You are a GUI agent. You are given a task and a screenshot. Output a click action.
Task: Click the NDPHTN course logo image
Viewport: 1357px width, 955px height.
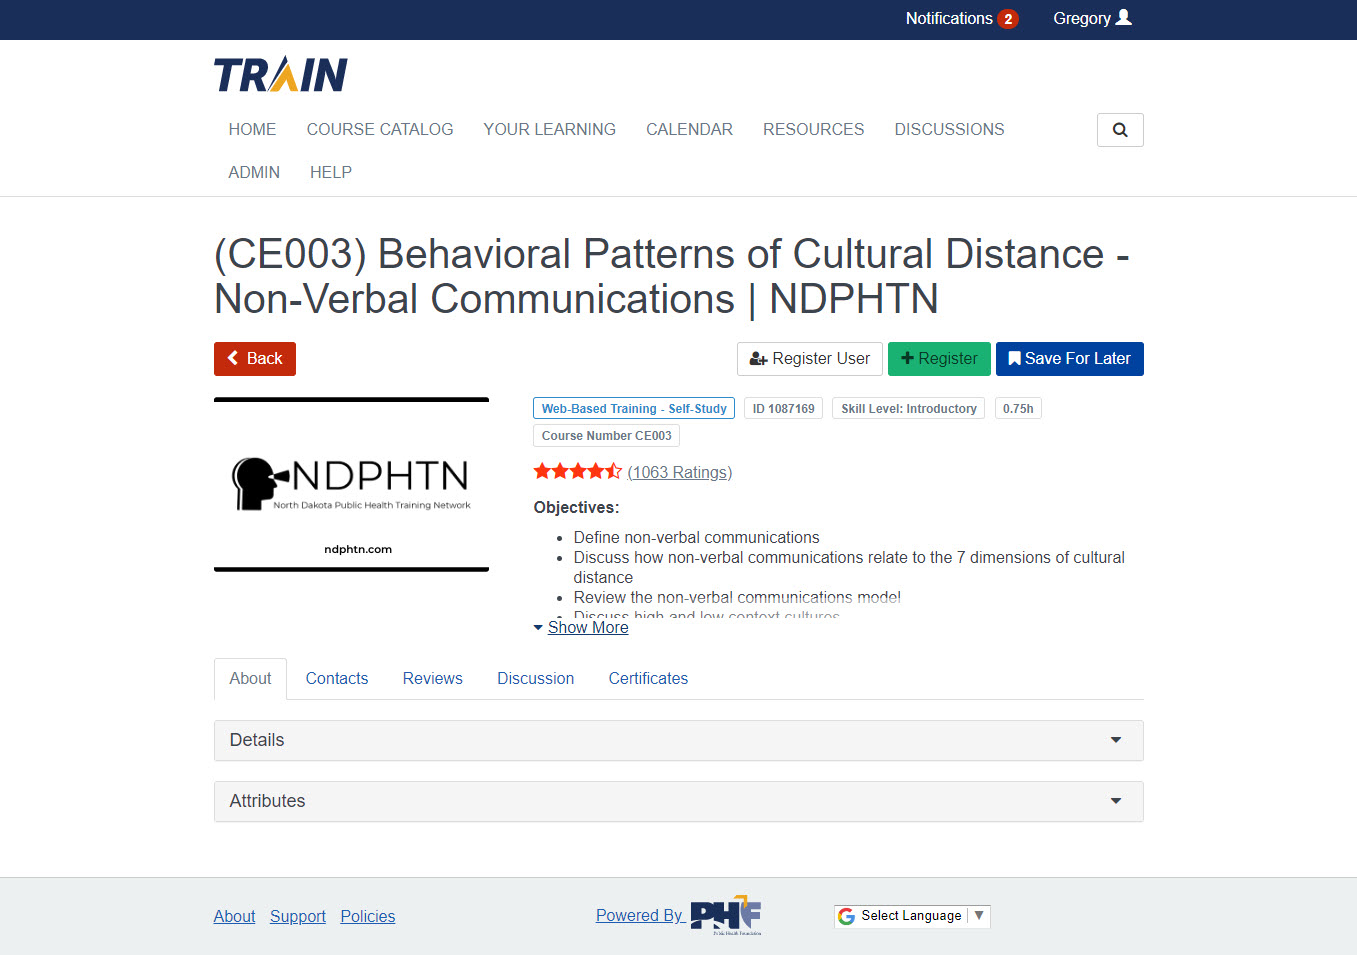pos(351,485)
